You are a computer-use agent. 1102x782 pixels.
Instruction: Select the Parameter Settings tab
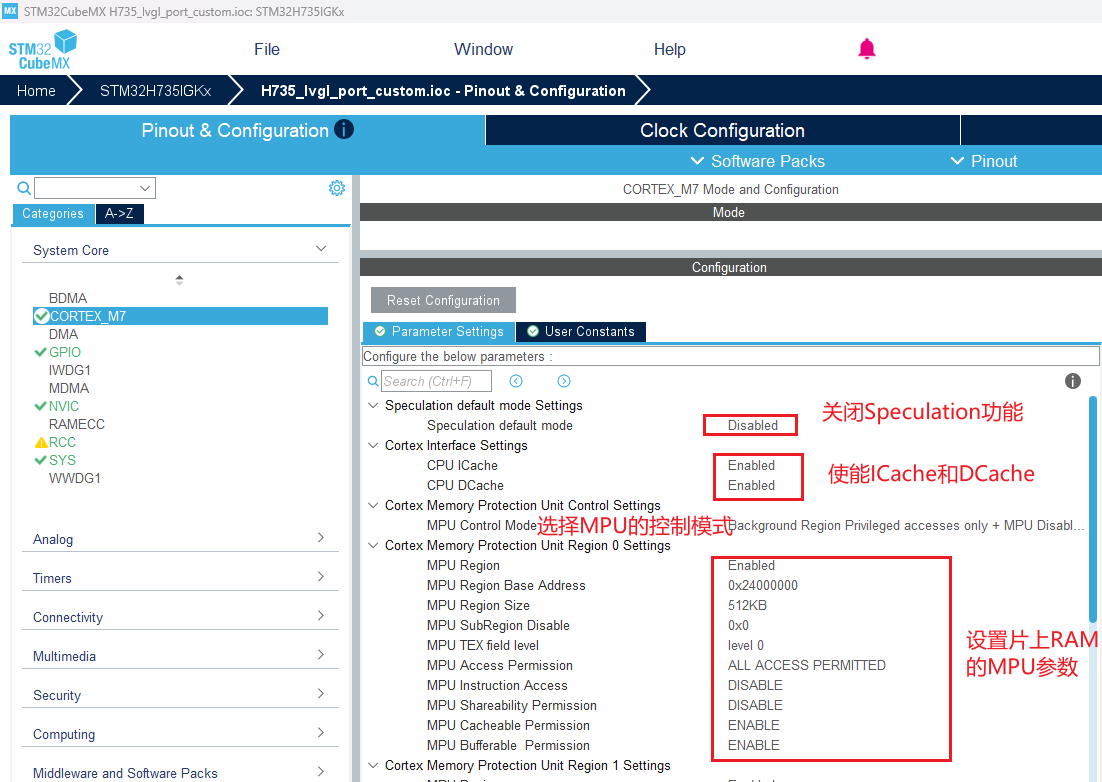pyautogui.click(x=439, y=332)
